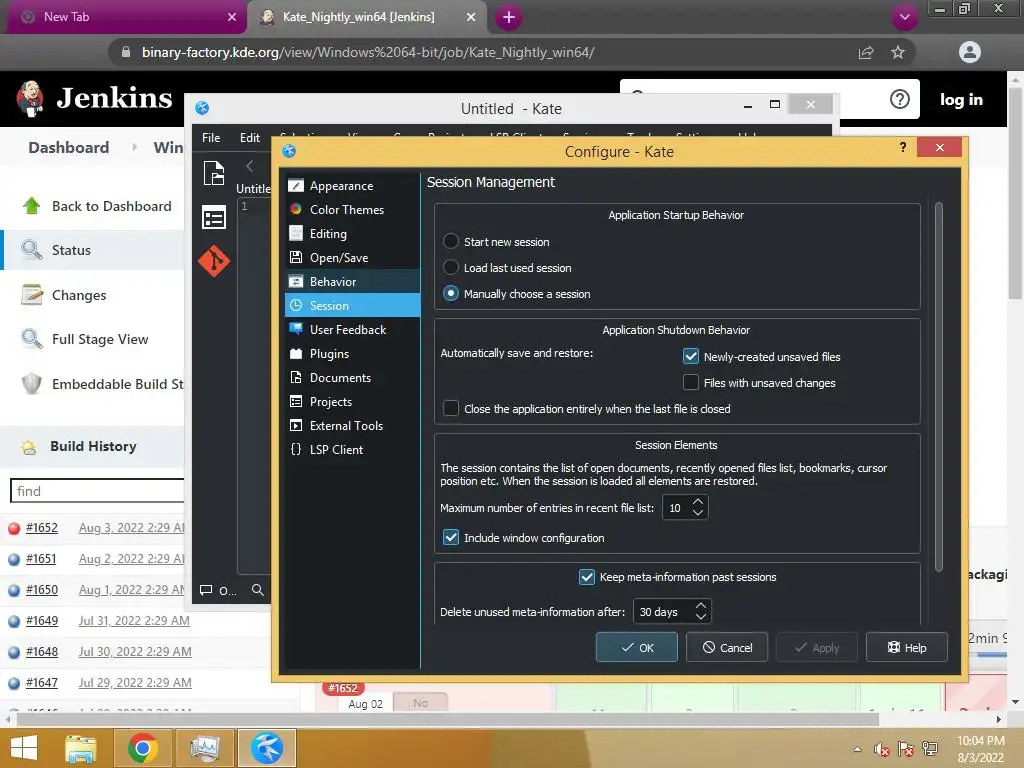The width and height of the screenshot is (1024, 768).
Task: Bookmark page with Chrome star icon
Action: click(x=898, y=52)
